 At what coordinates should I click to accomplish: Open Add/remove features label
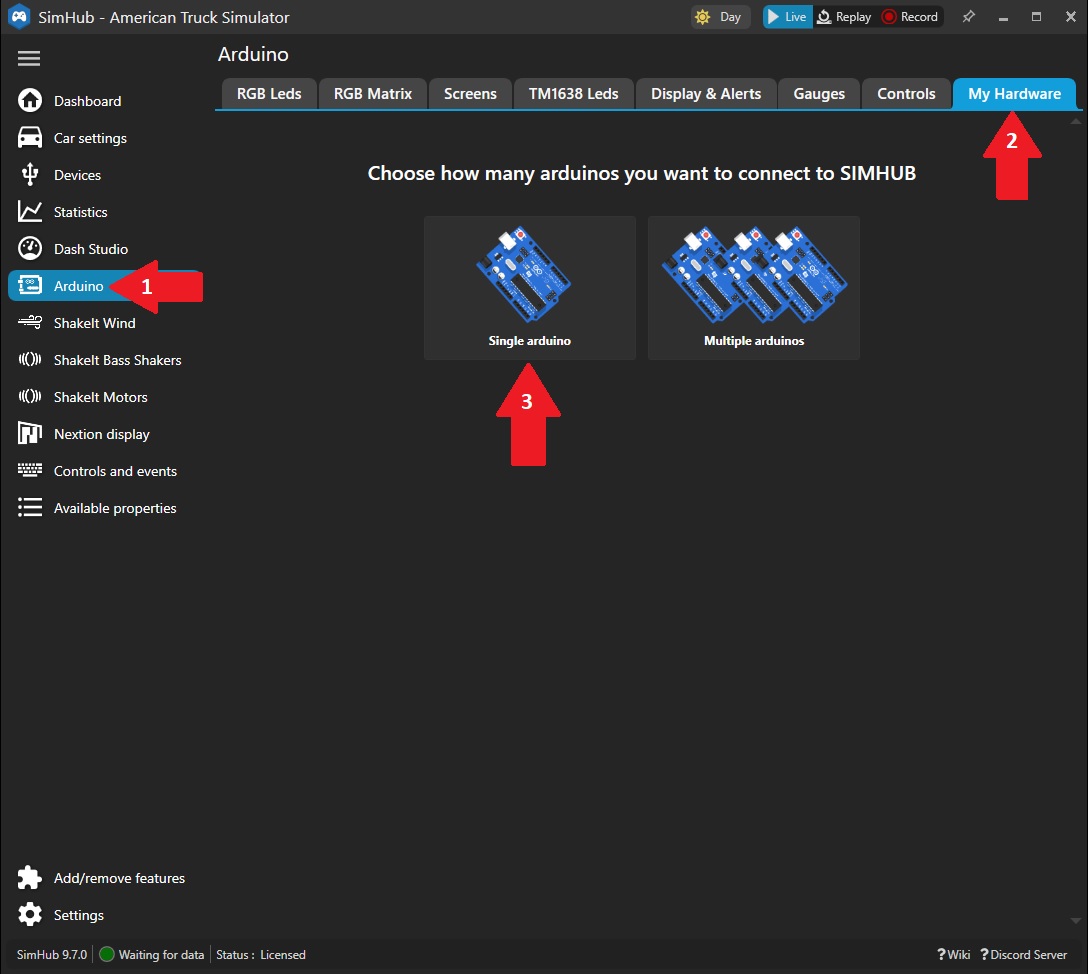pyautogui.click(x=119, y=878)
